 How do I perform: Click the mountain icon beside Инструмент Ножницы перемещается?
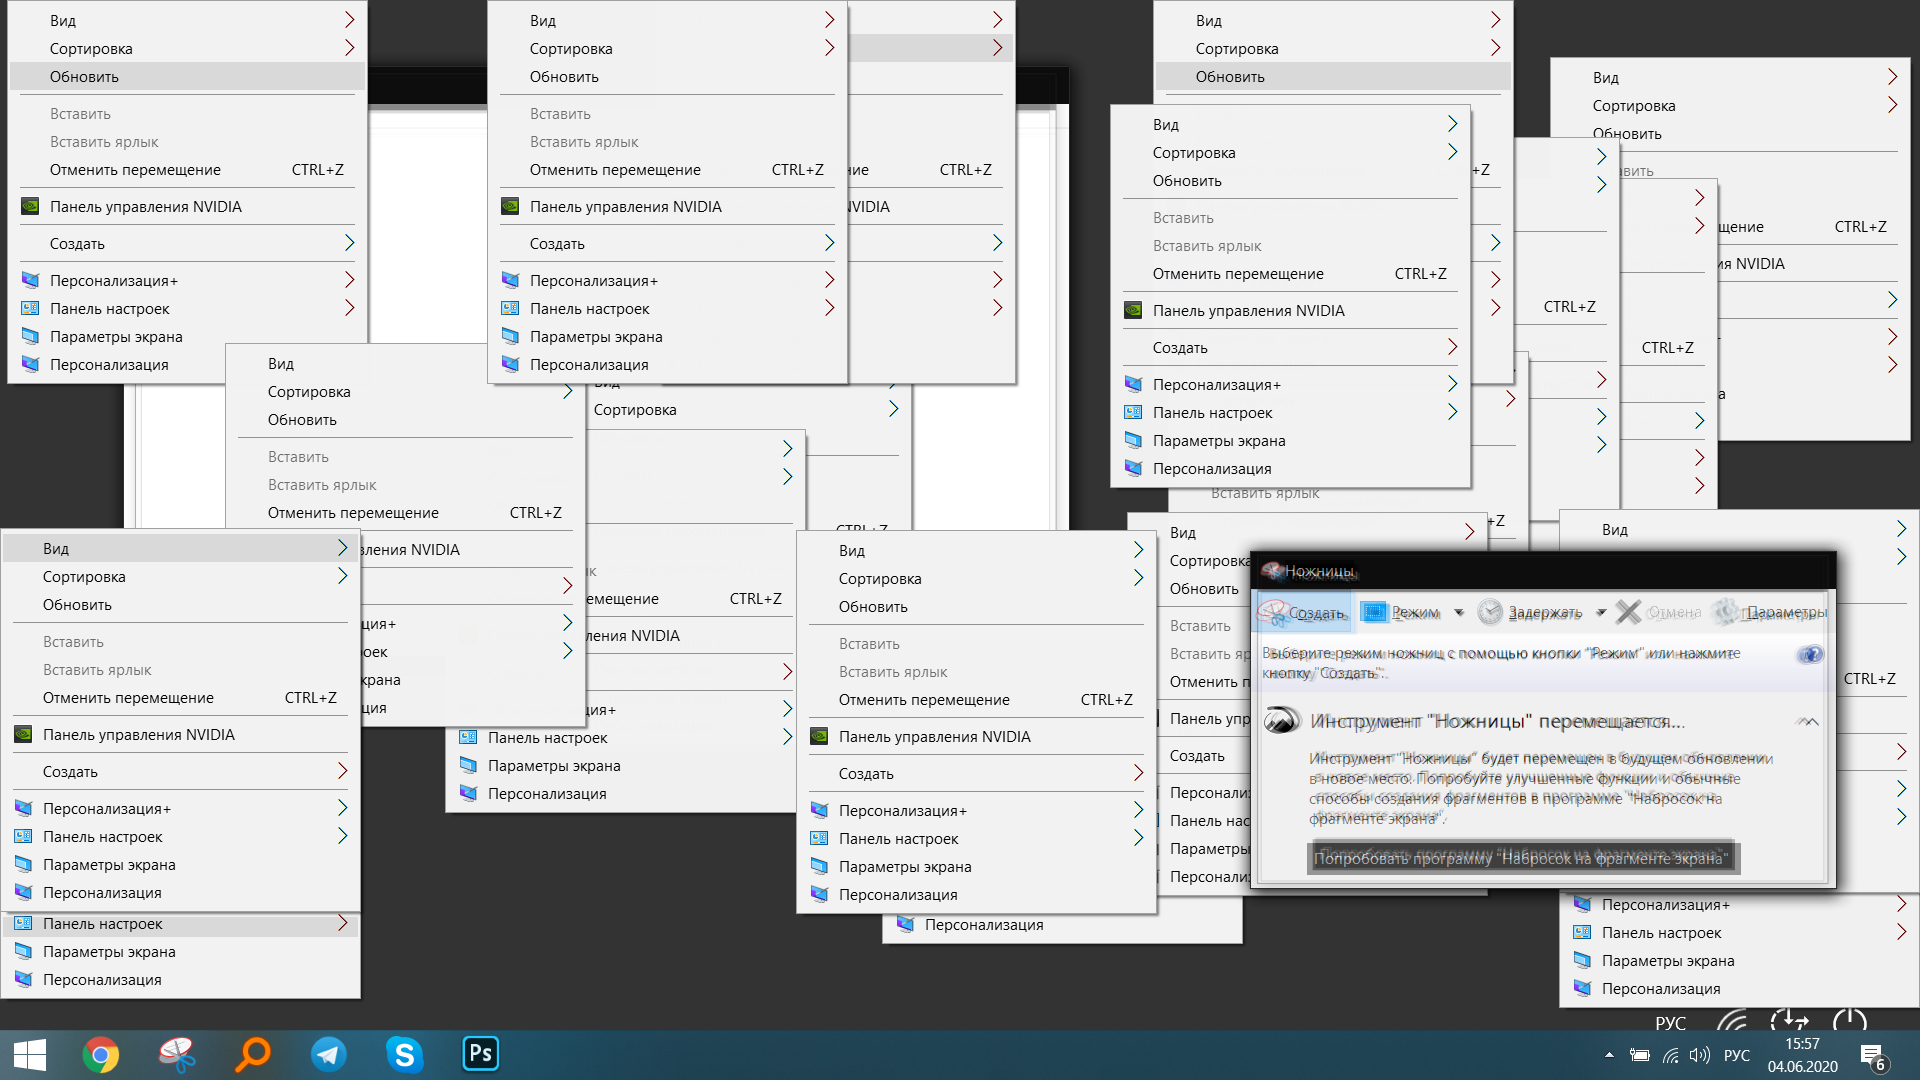click(1282, 720)
